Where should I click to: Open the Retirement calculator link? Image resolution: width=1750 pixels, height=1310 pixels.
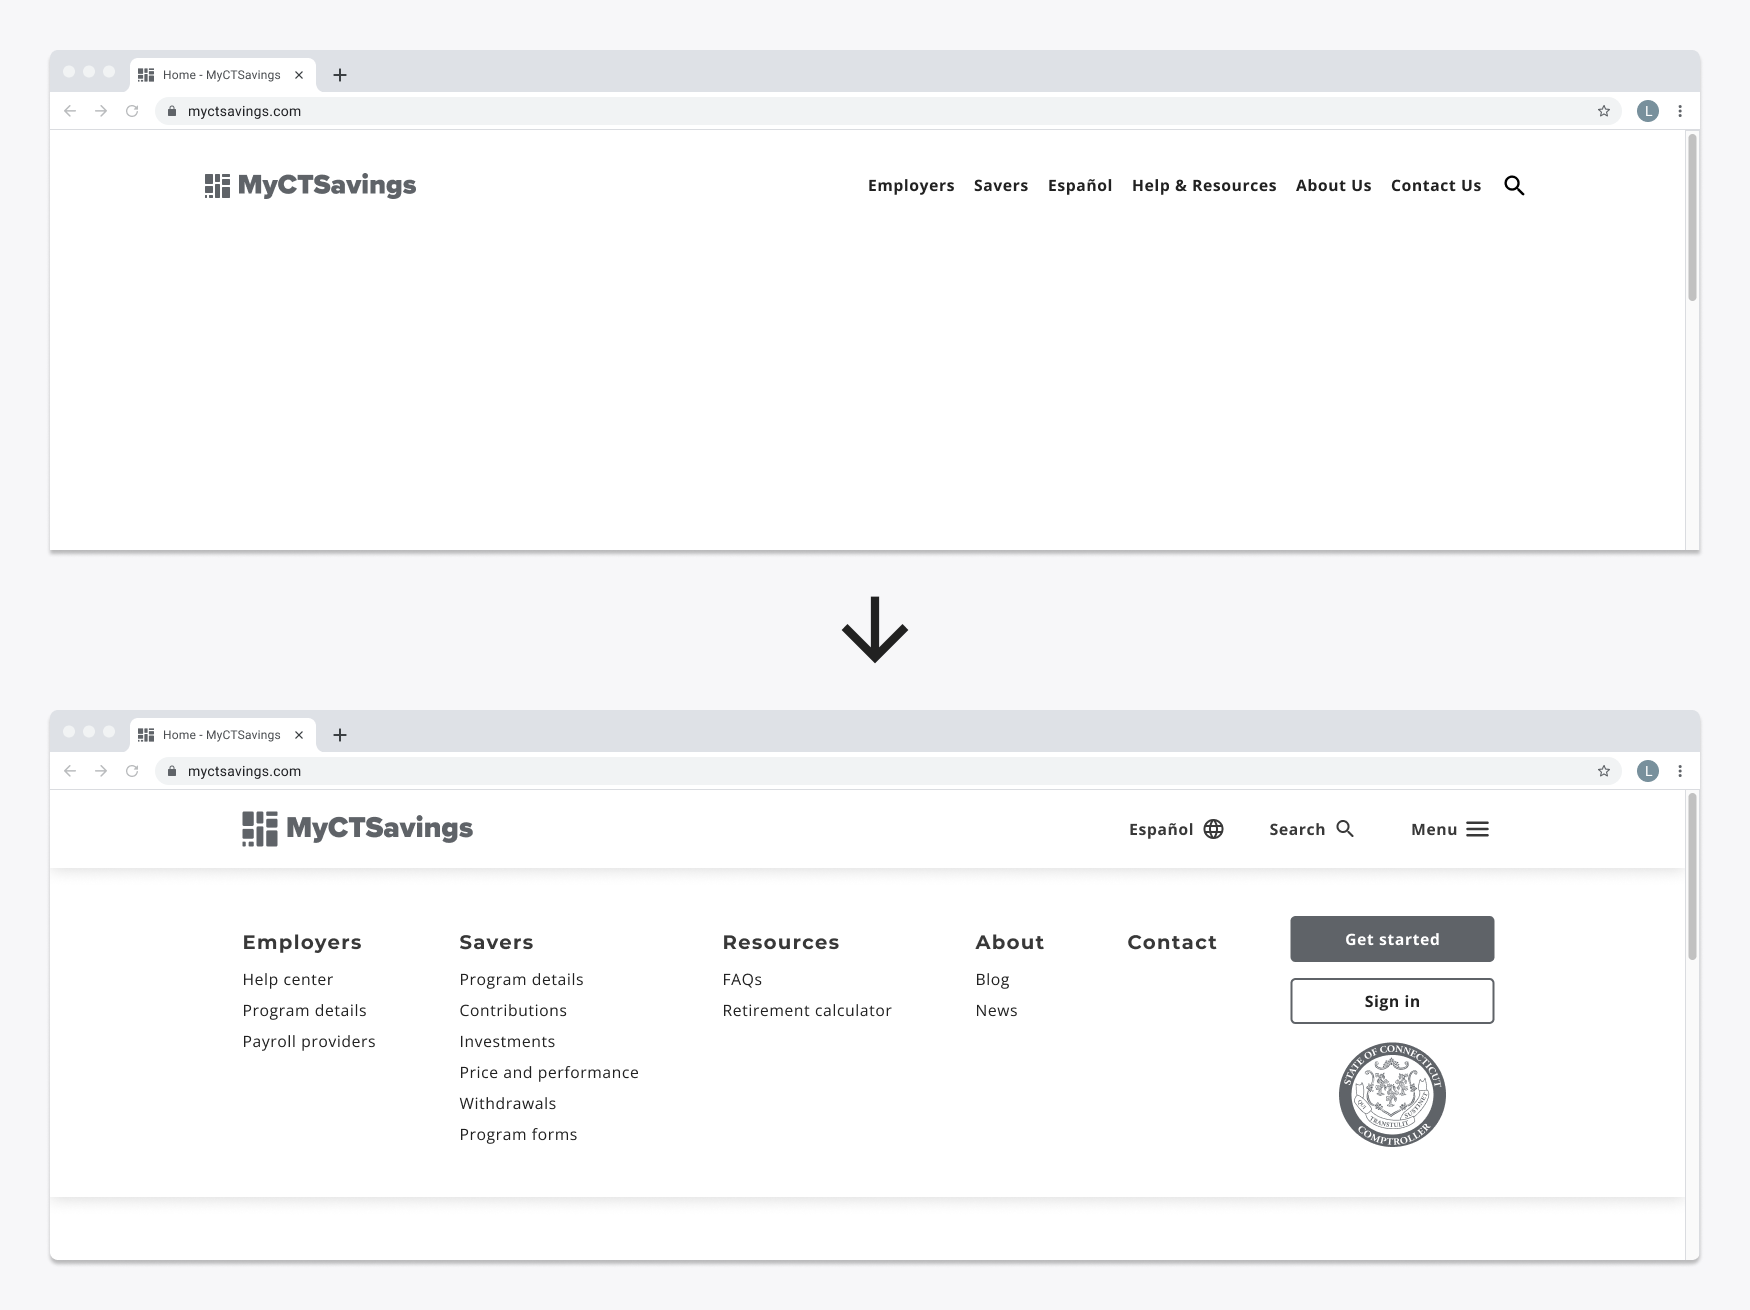click(806, 1010)
